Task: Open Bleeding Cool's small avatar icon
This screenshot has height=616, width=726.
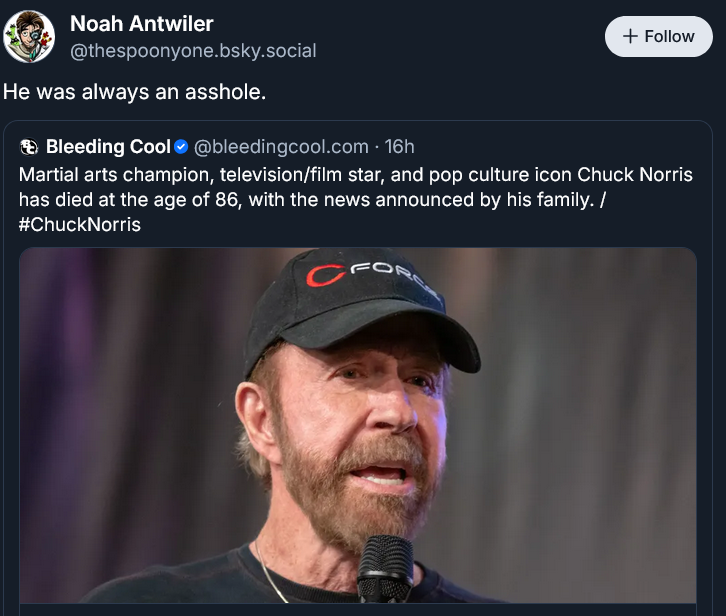Action: click(x=29, y=147)
